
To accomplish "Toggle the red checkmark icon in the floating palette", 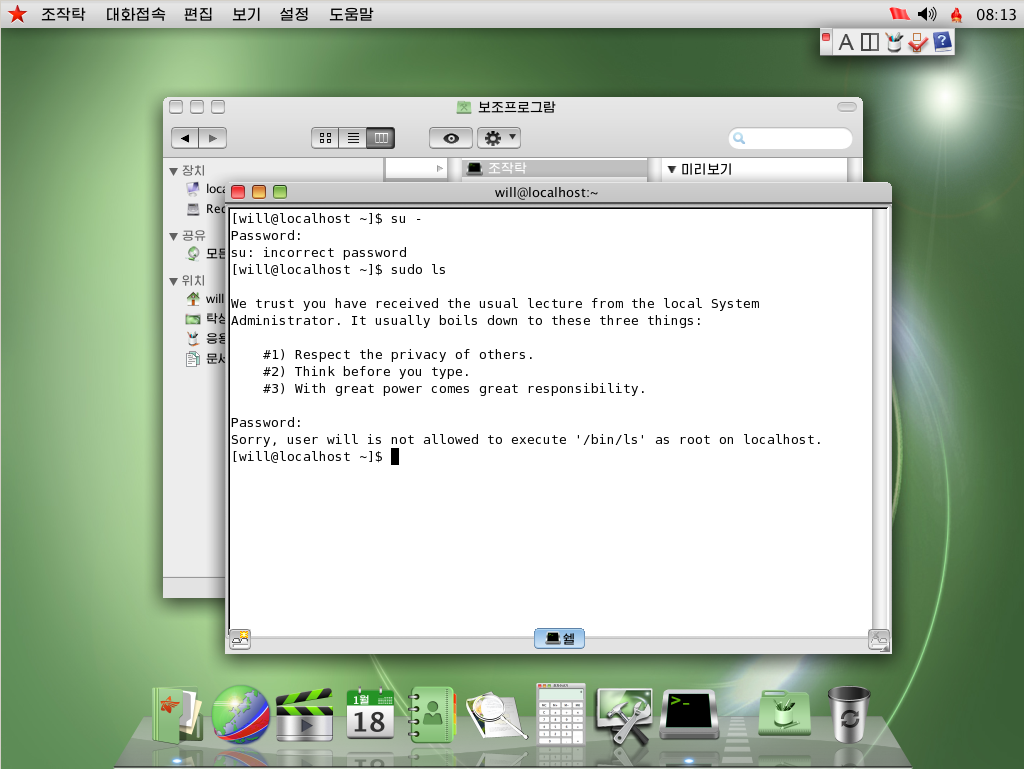I will click(x=917, y=41).
